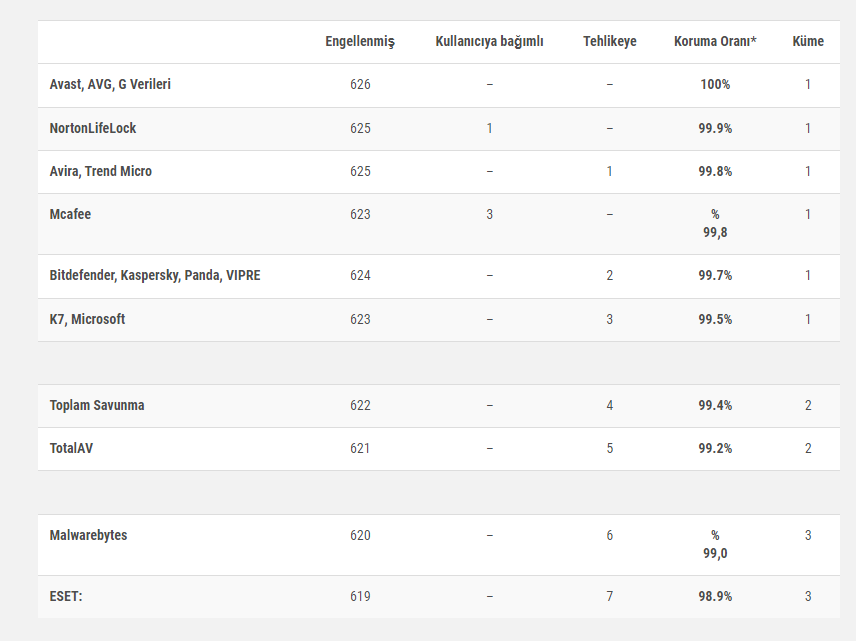
Task: Click the 100% protection rate value
Action: point(715,84)
